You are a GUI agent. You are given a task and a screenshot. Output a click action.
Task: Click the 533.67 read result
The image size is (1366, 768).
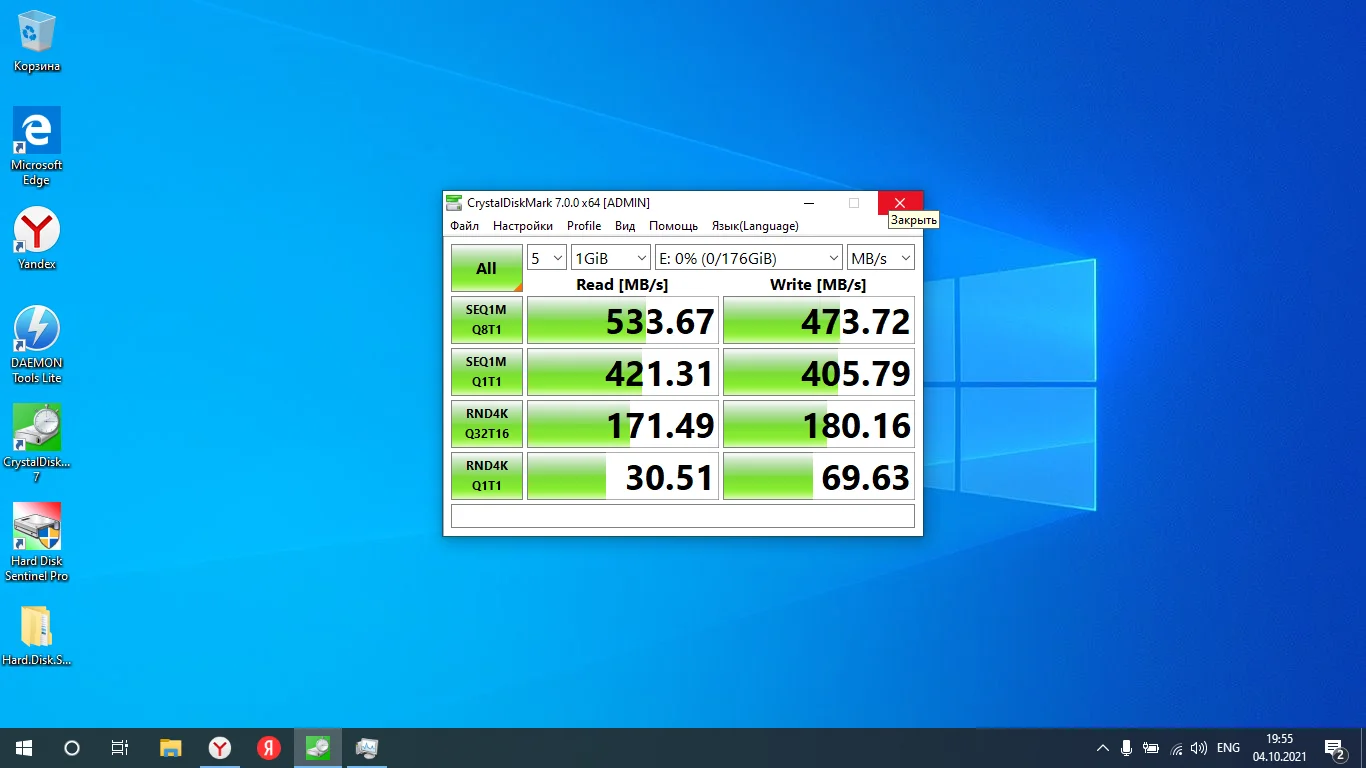point(623,321)
